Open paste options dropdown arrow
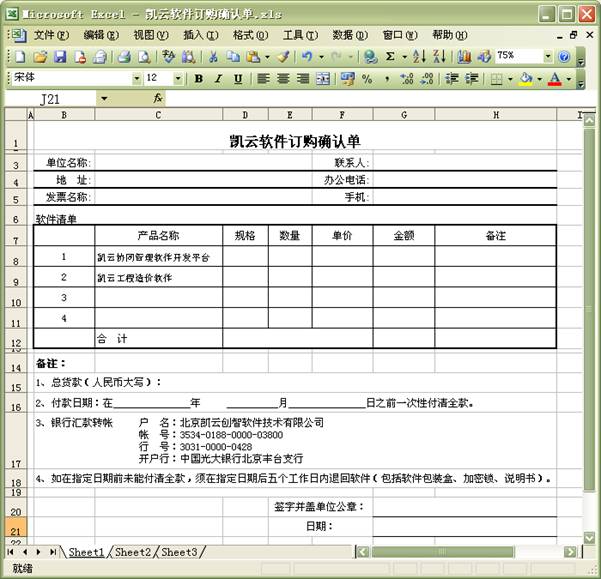This screenshot has height=579, width=601. (x=267, y=57)
